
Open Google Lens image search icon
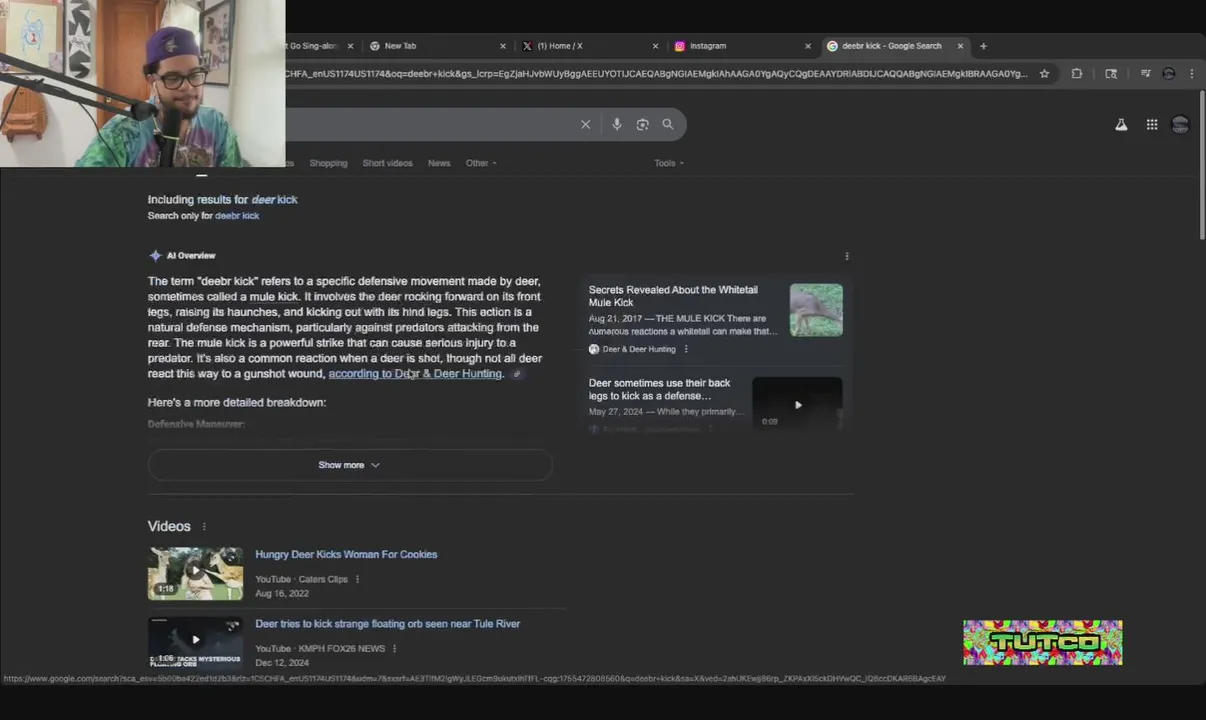click(642, 124)
